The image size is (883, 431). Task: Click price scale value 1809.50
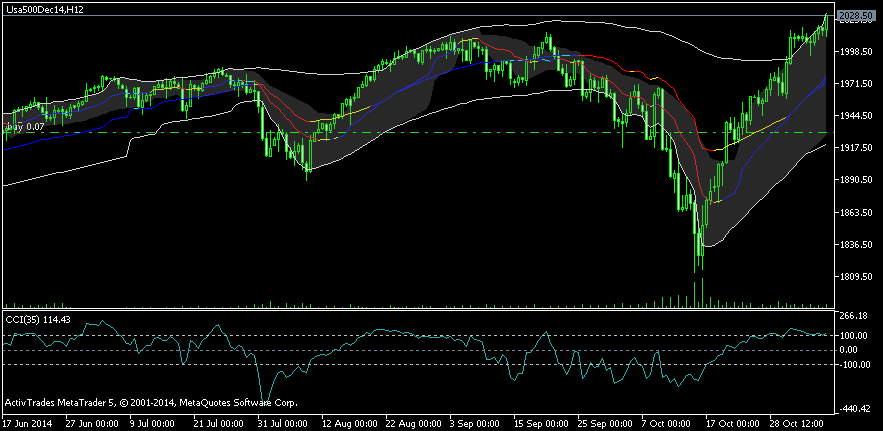coord(855,277)
